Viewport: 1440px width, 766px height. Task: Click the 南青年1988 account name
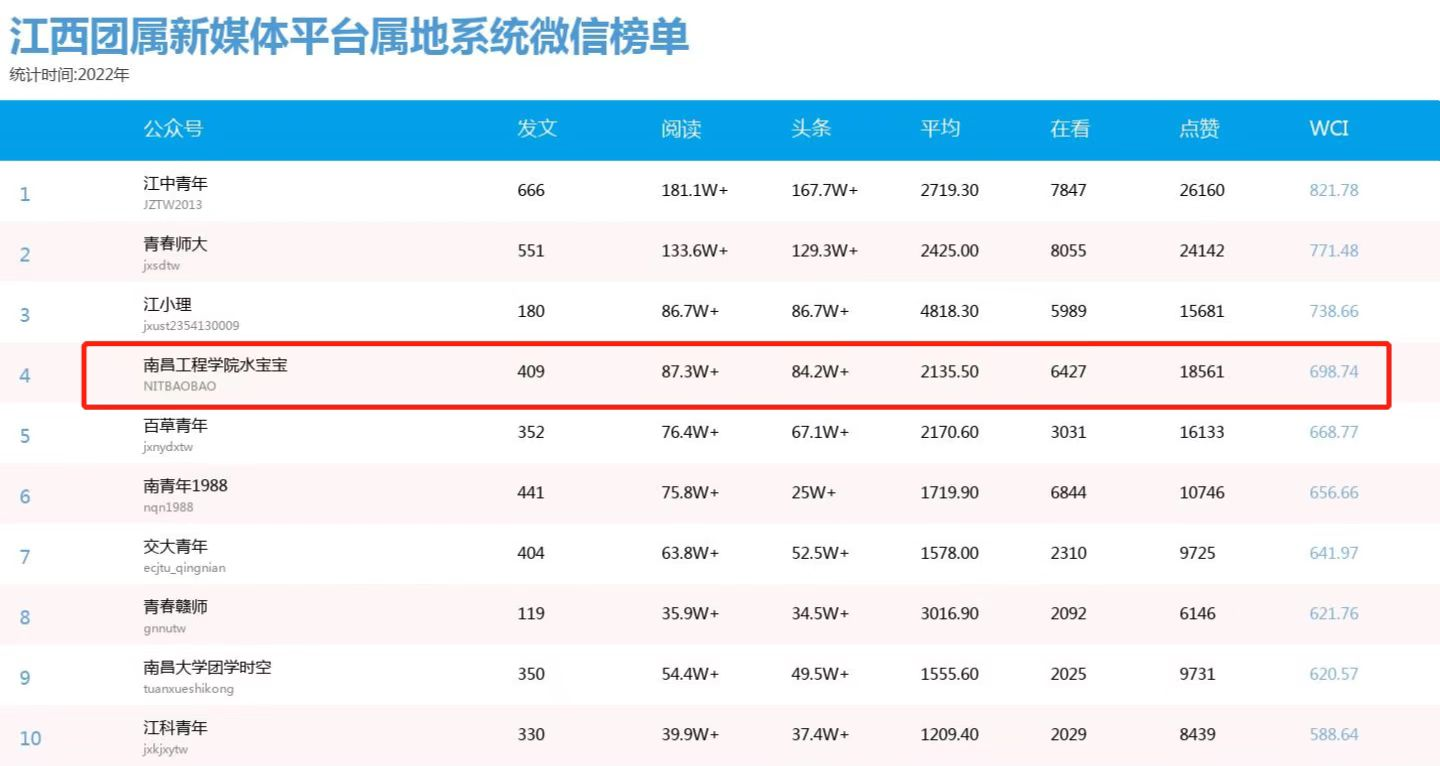(185, 486)
